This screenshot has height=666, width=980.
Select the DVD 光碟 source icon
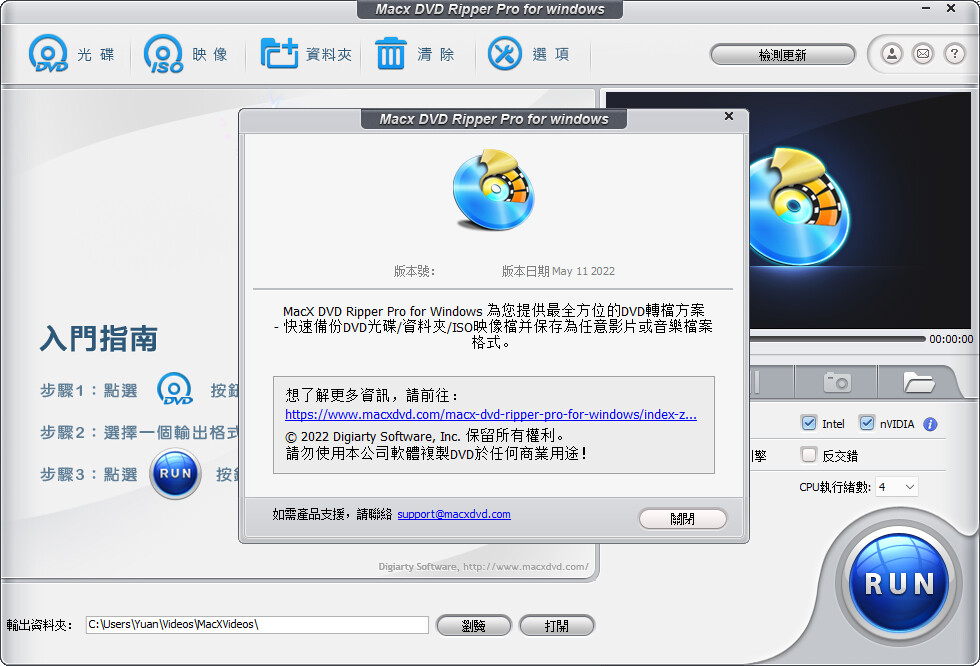pos(47,53)
